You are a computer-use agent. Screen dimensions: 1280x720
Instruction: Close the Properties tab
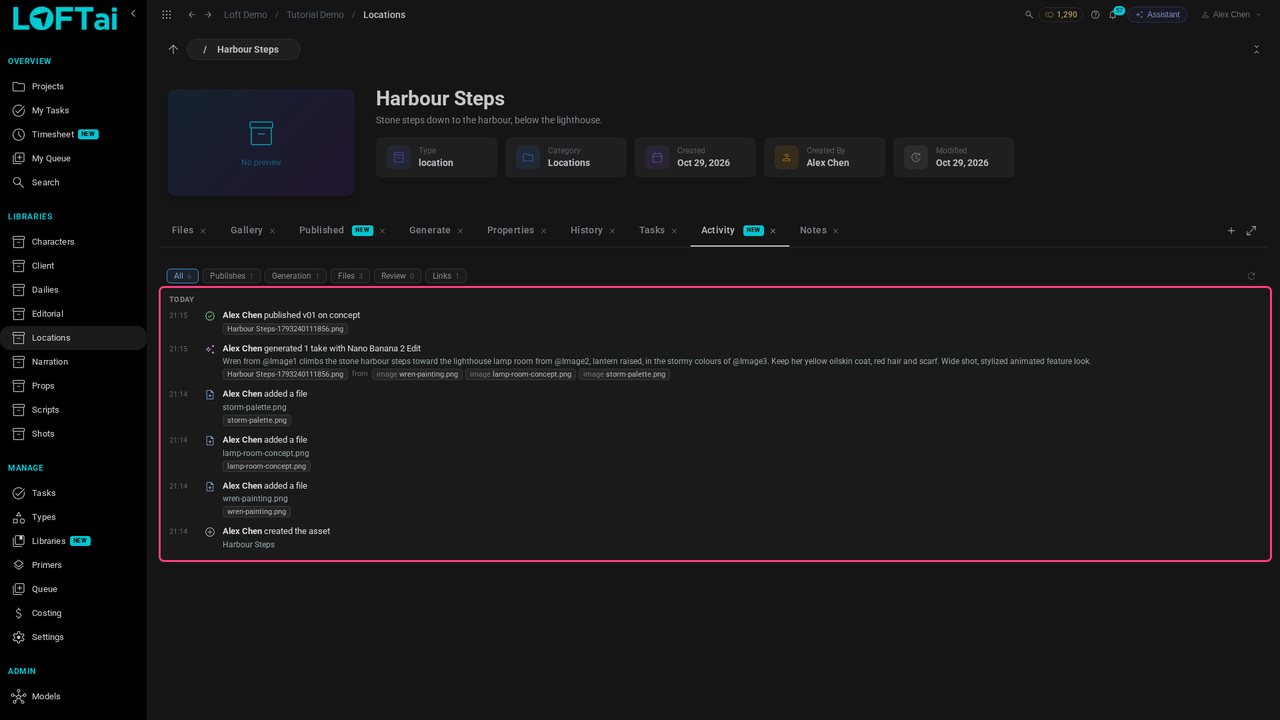pos(544,231)
